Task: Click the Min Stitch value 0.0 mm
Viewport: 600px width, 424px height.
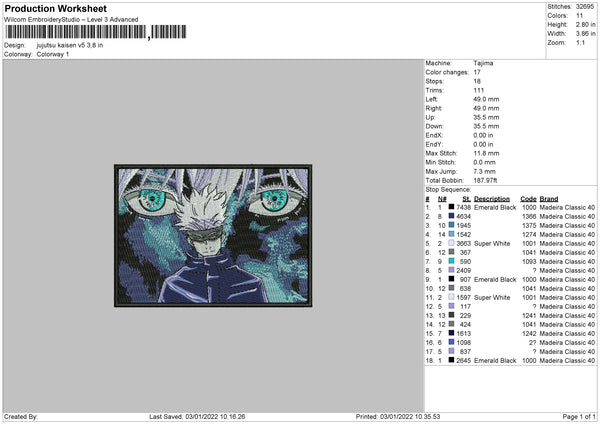Action: coord(484,162)
